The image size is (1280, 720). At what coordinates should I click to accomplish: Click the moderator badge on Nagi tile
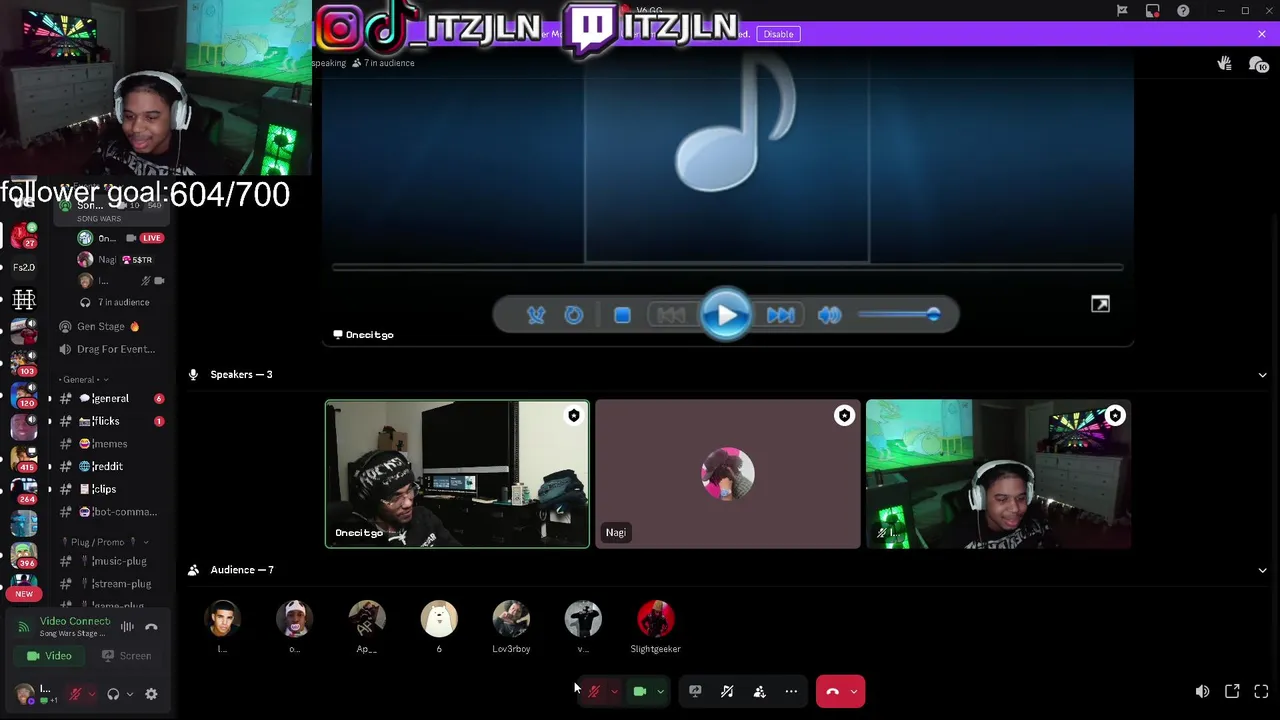coord(844,416)
